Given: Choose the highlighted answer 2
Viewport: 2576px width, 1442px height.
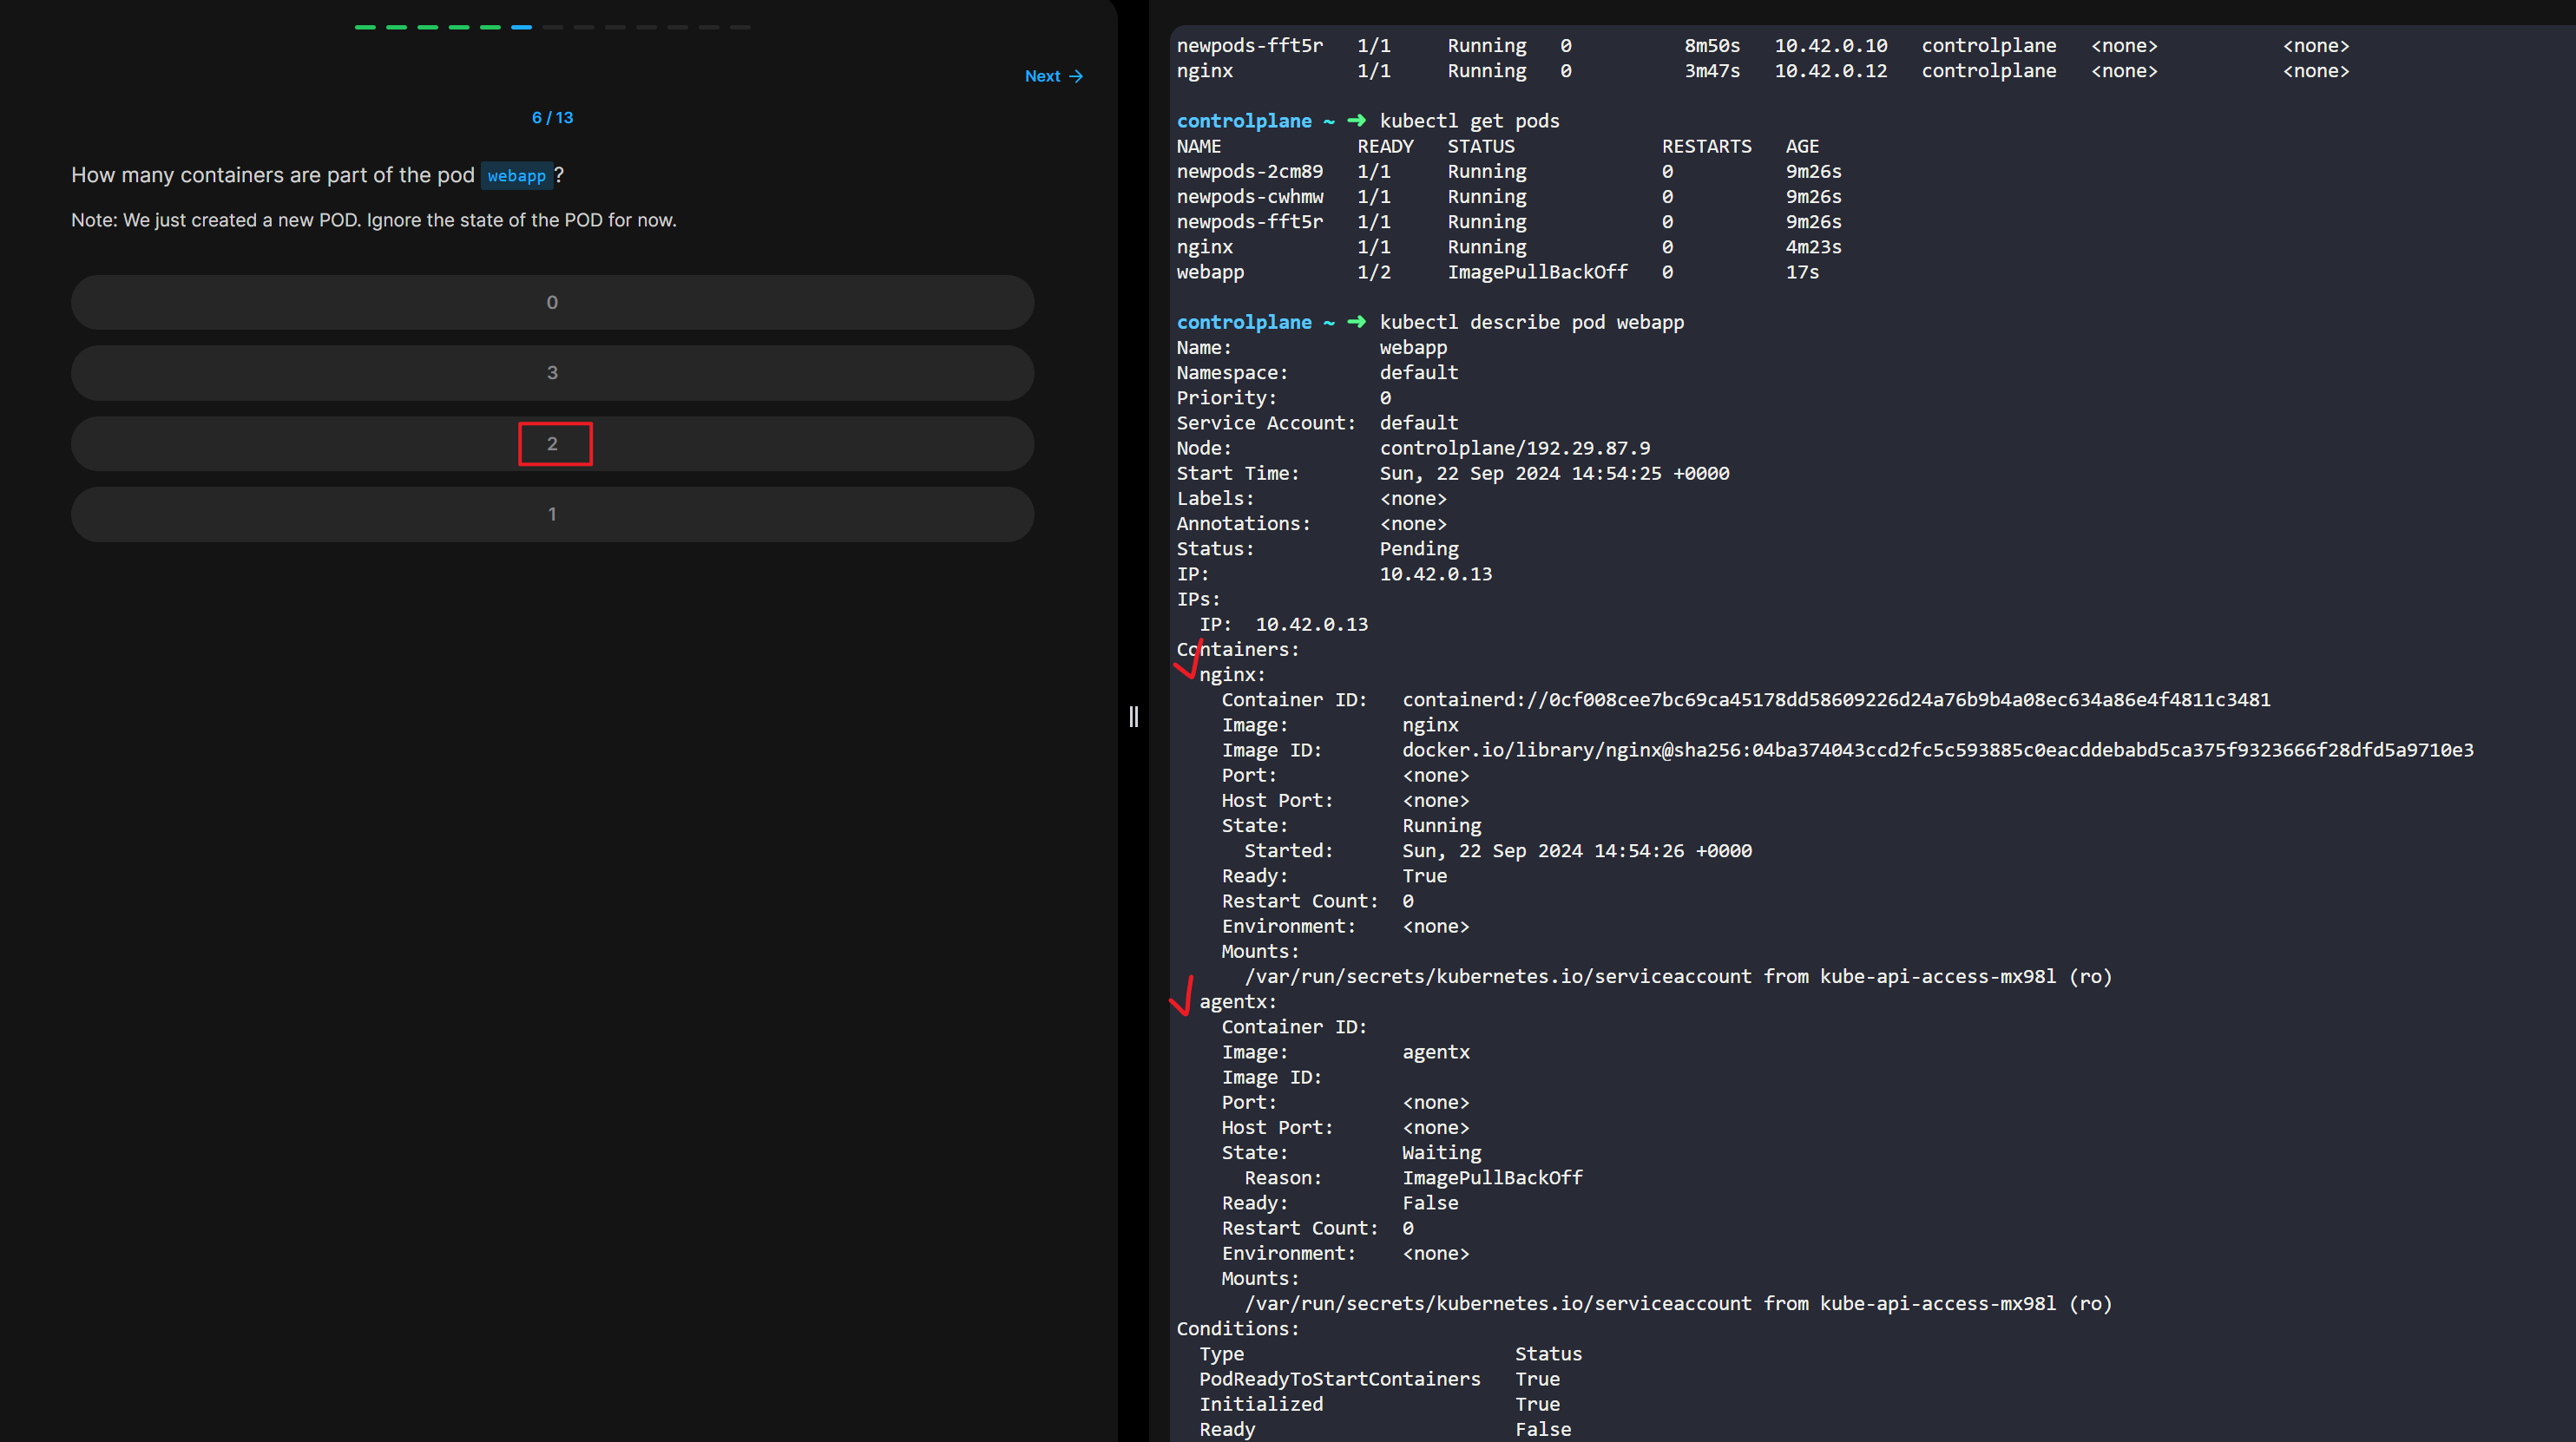Looking at the screenshot, I should pos(552,444).
